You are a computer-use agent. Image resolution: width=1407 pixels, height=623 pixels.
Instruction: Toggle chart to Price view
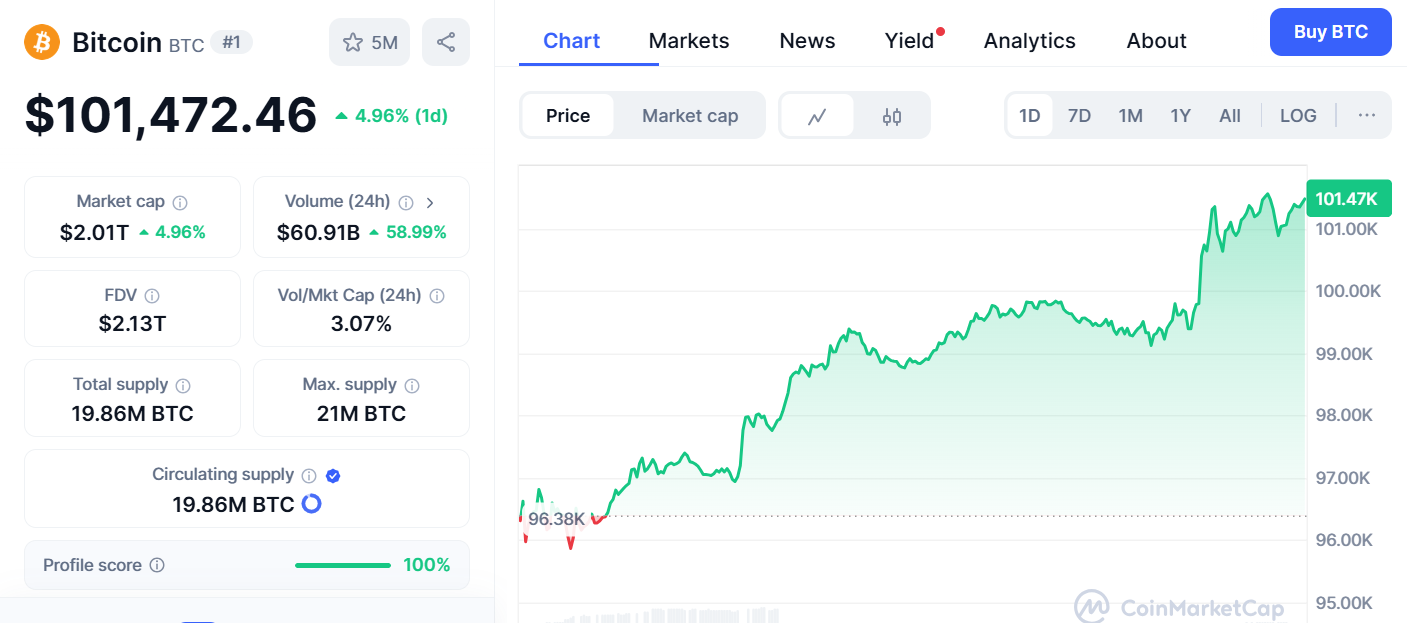[x=568, y=116]
